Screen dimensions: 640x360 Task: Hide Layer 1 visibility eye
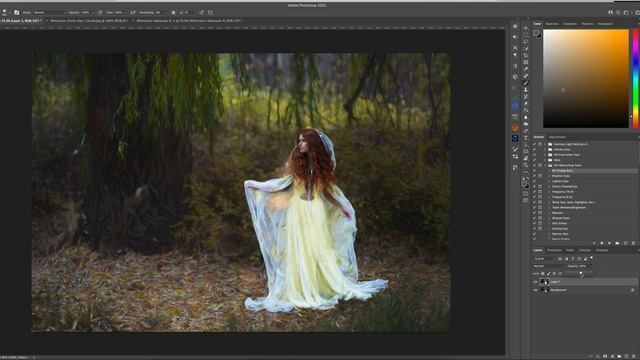tap(535, 282)
